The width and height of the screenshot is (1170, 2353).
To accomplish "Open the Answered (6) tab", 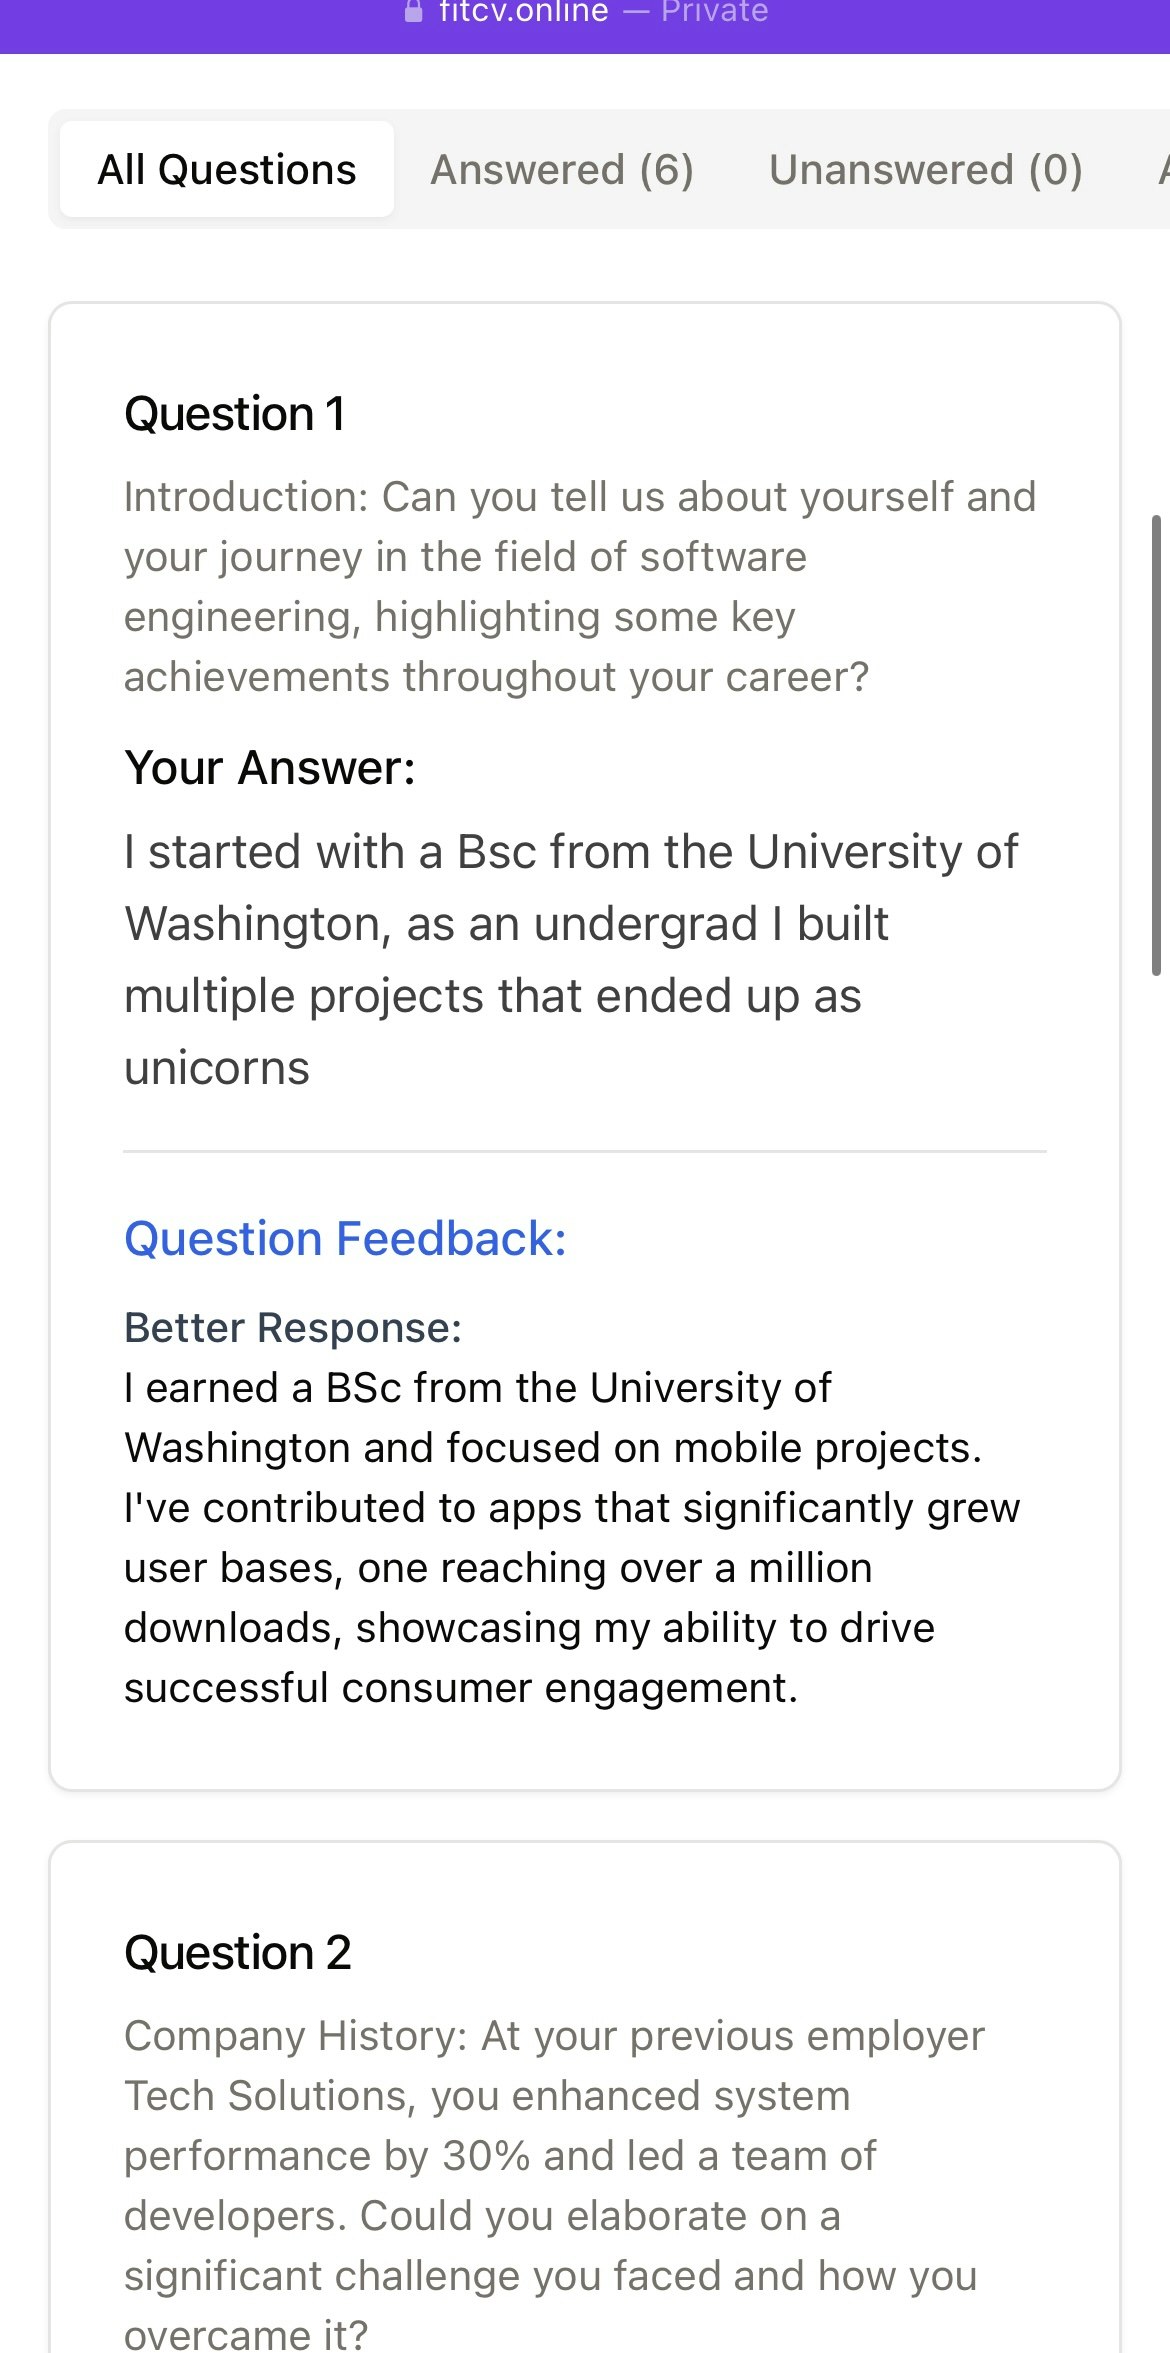I will click(x=562, y=170).
